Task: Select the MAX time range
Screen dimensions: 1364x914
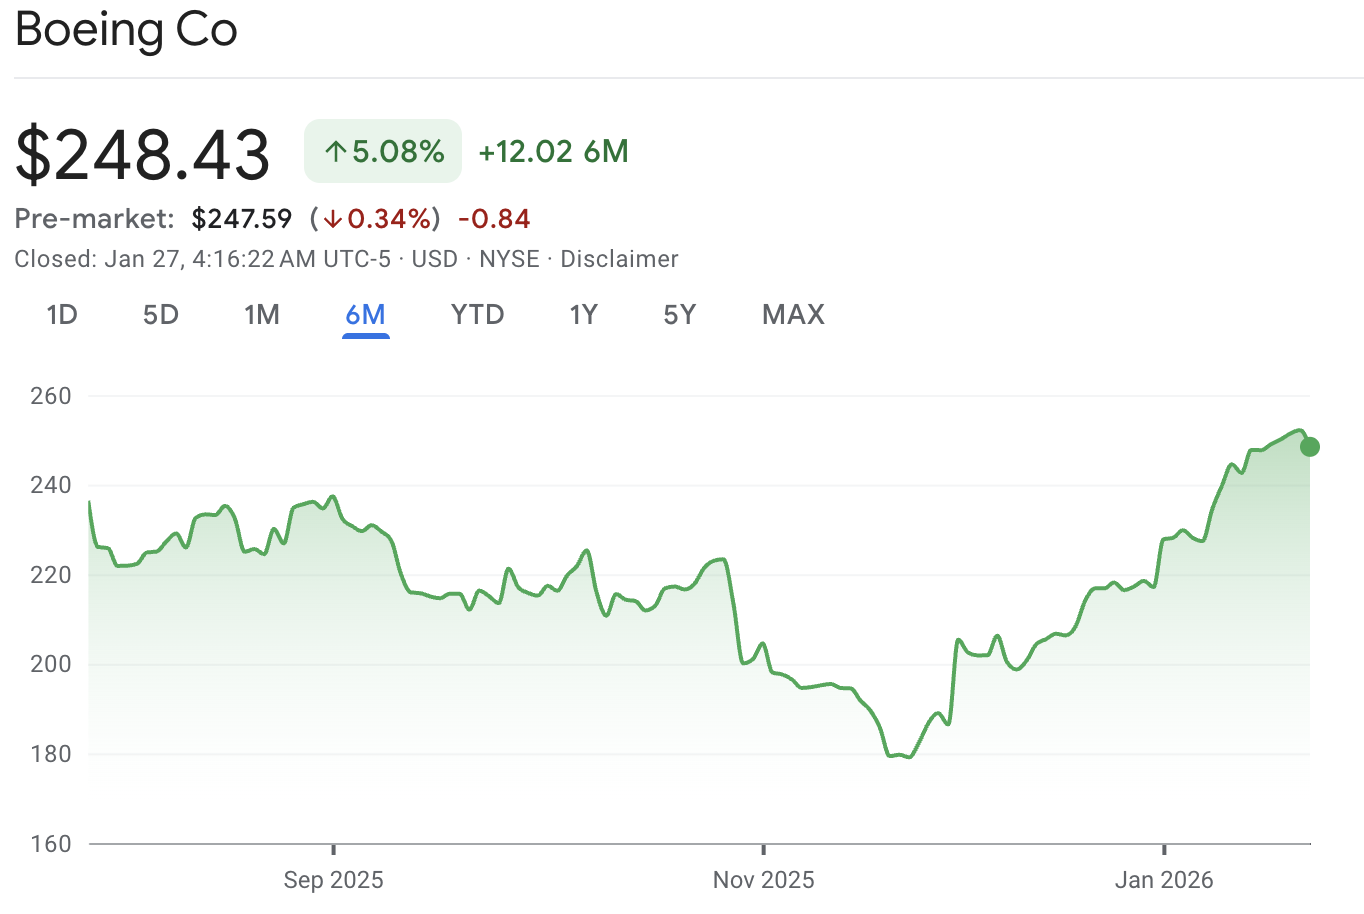Action: pos(793,314)
